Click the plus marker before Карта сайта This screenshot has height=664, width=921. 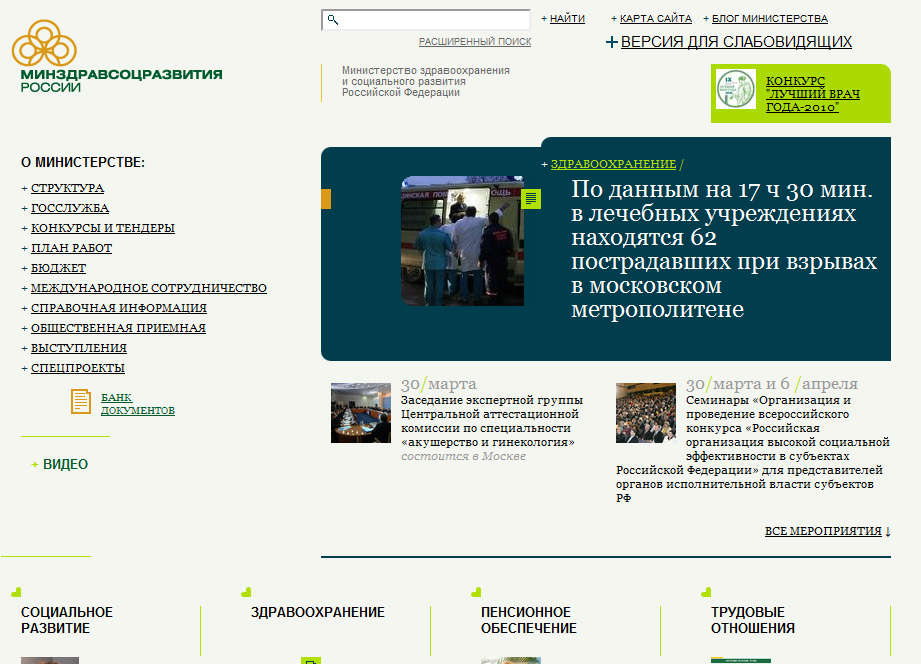click(614, 19)
